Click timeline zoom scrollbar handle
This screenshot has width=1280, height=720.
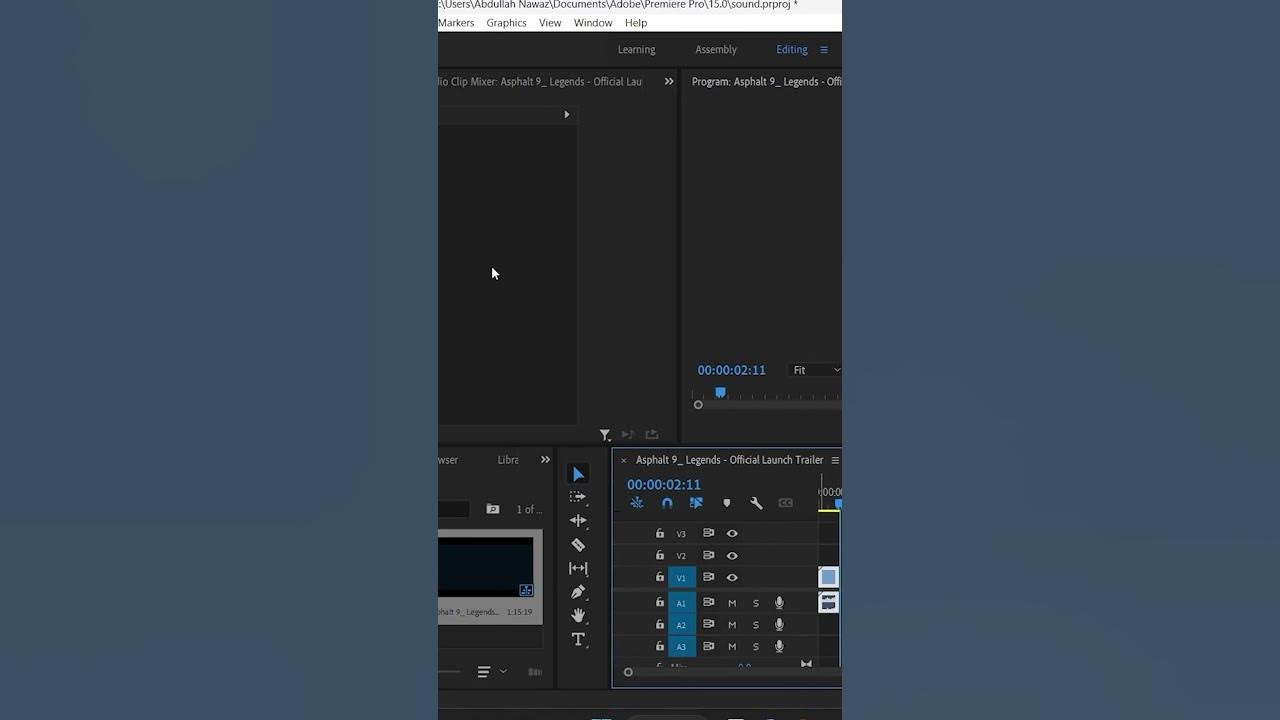coord(628,672)
